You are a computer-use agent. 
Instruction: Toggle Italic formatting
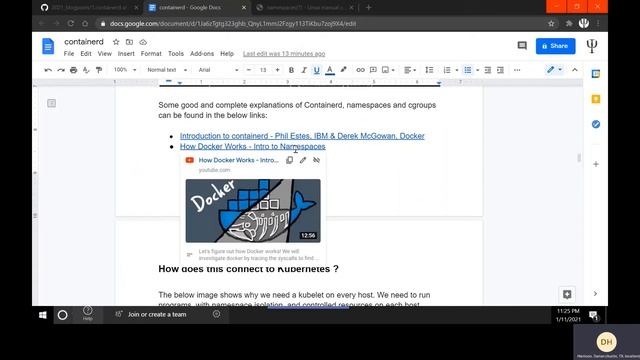coord(304,70)
